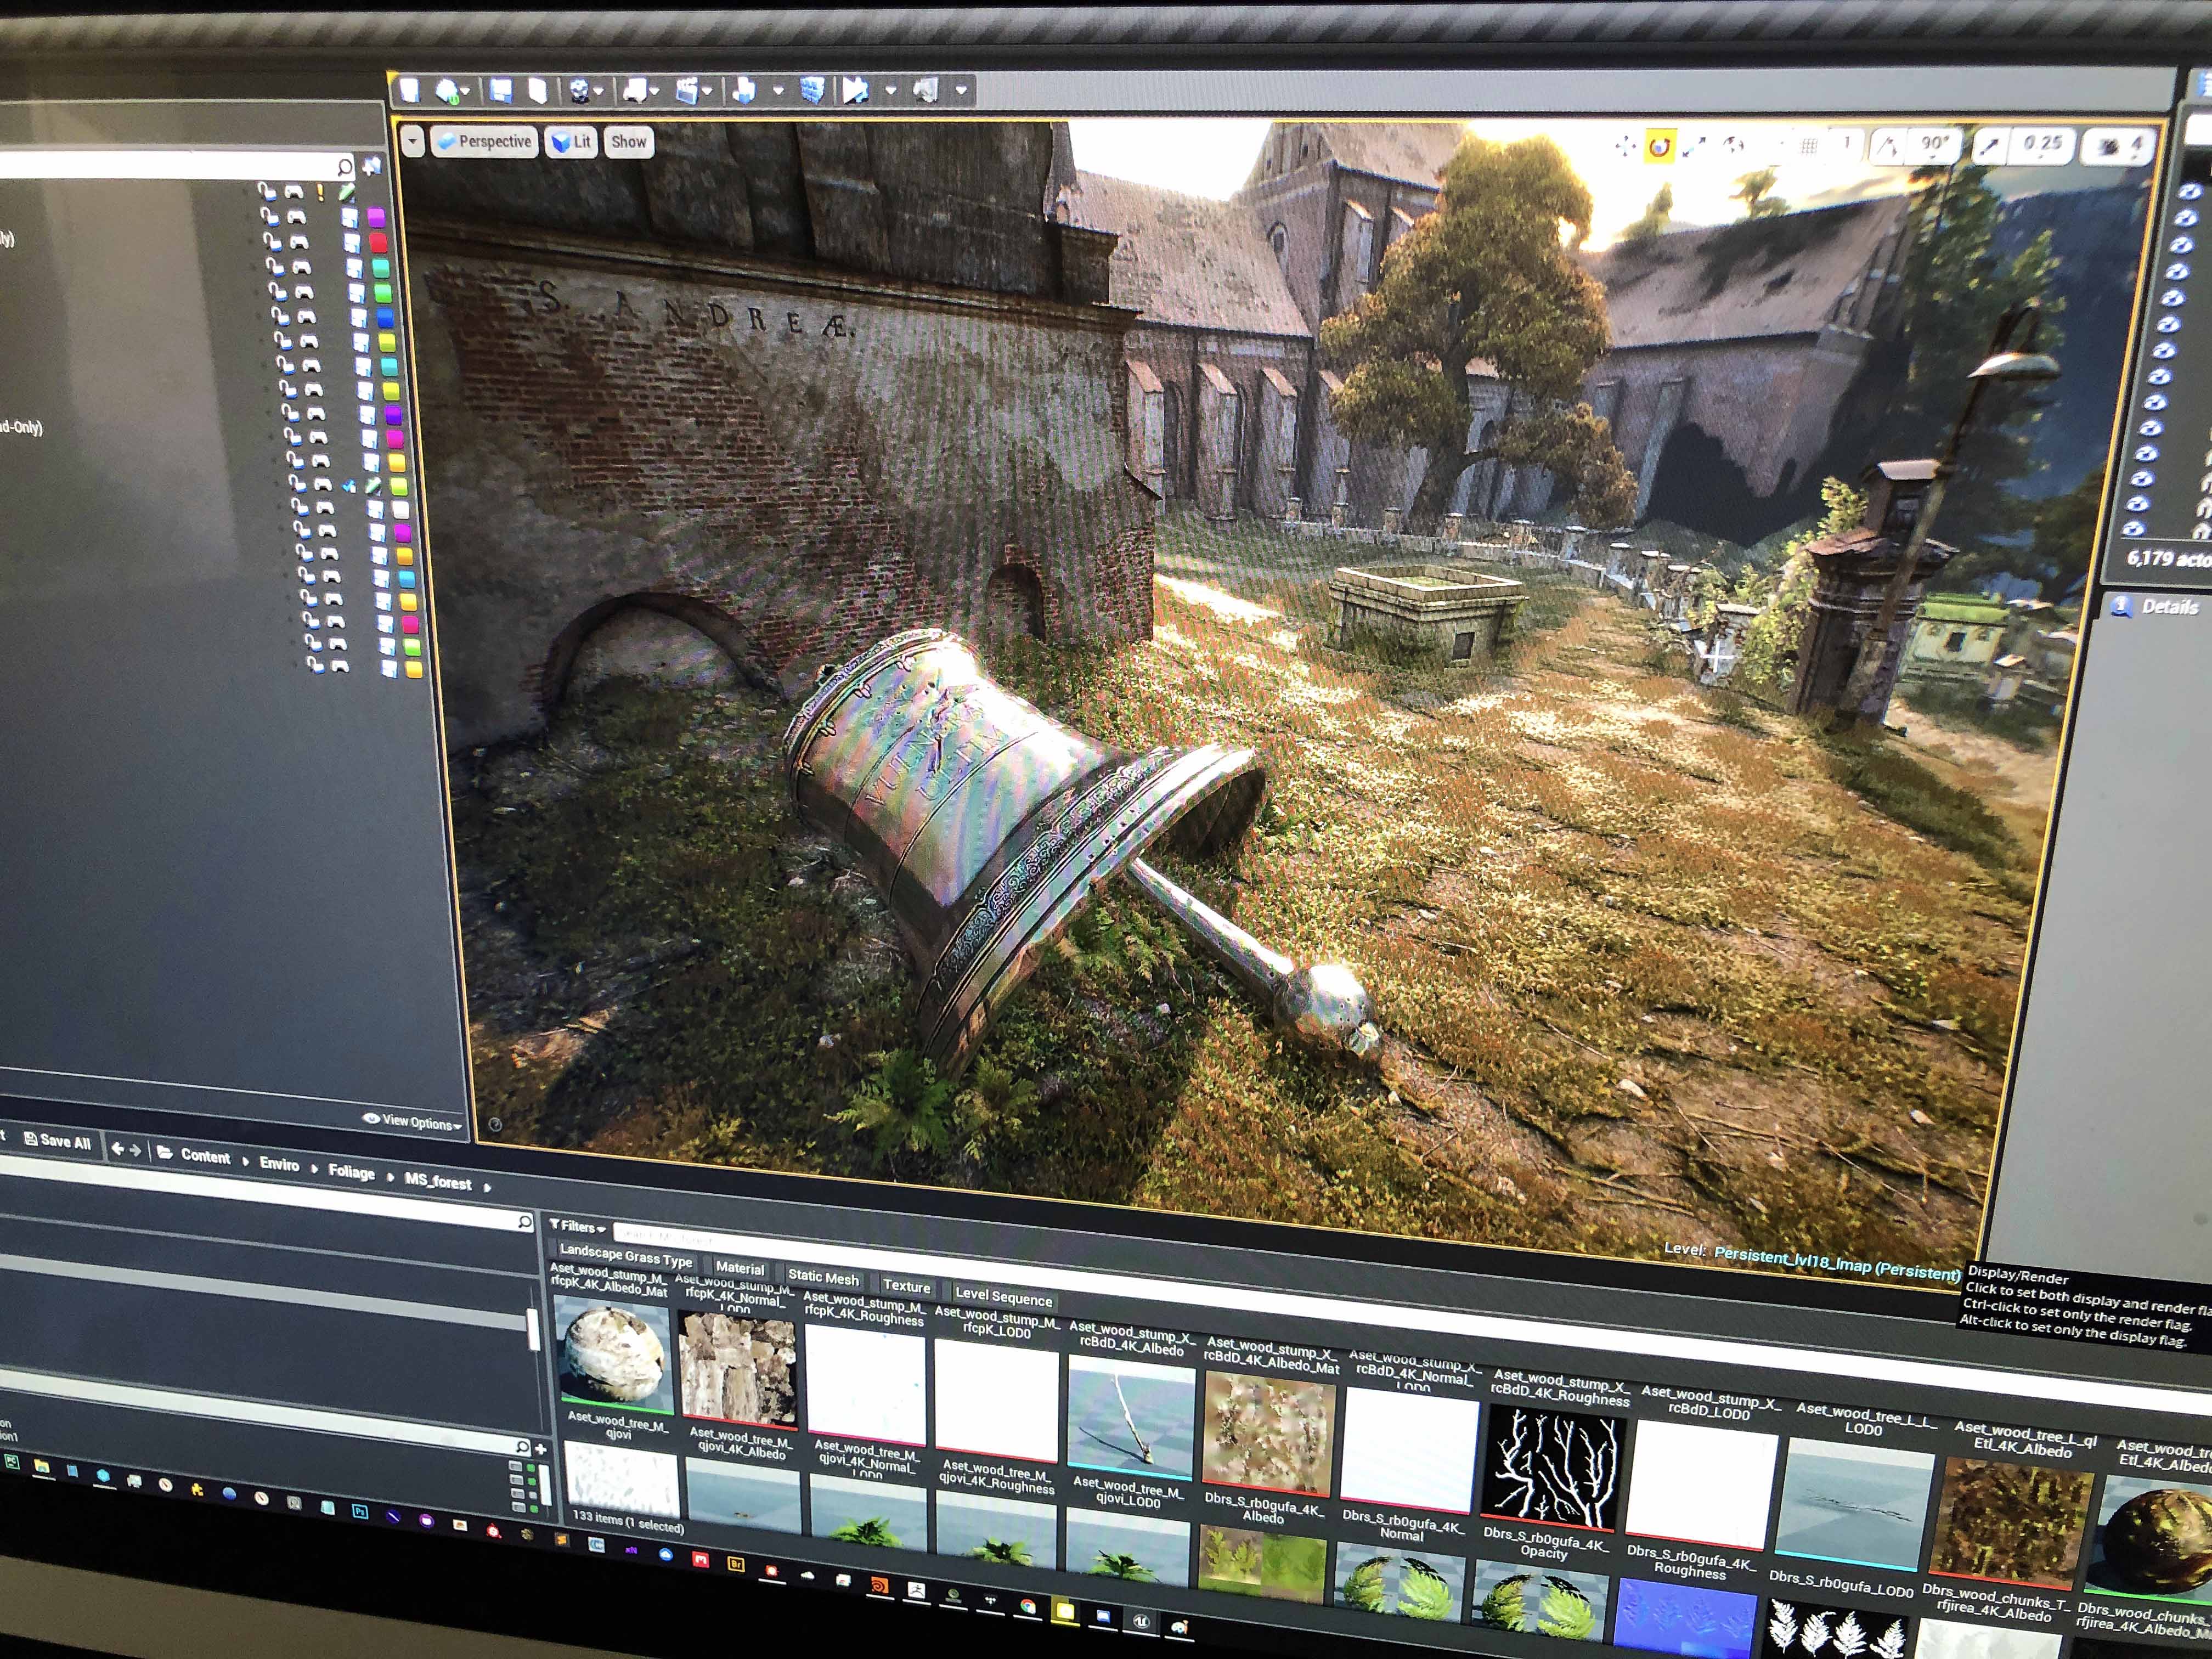This screenshot has width=2212, height=1659.
Task: Expand the content browser Filters dropdown
Action: 578,1226
